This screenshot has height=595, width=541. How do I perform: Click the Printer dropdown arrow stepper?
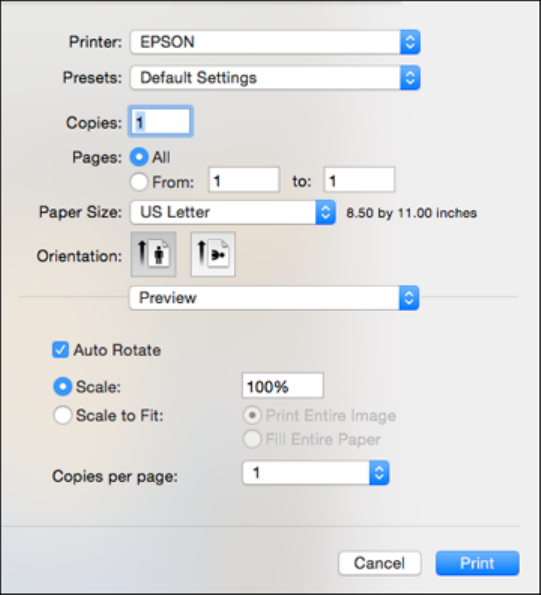pos(410,42)
